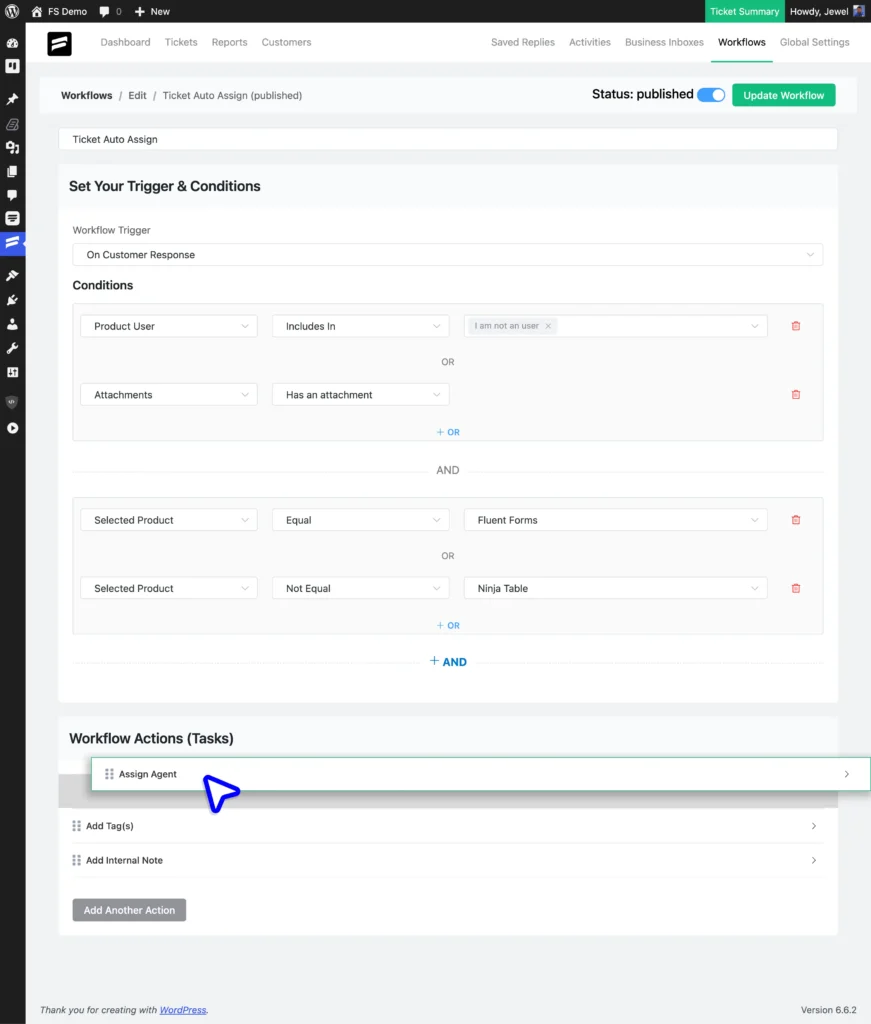Open the WordPress logo menu
The image size is (871, 1024).
[x=12, y=11]
